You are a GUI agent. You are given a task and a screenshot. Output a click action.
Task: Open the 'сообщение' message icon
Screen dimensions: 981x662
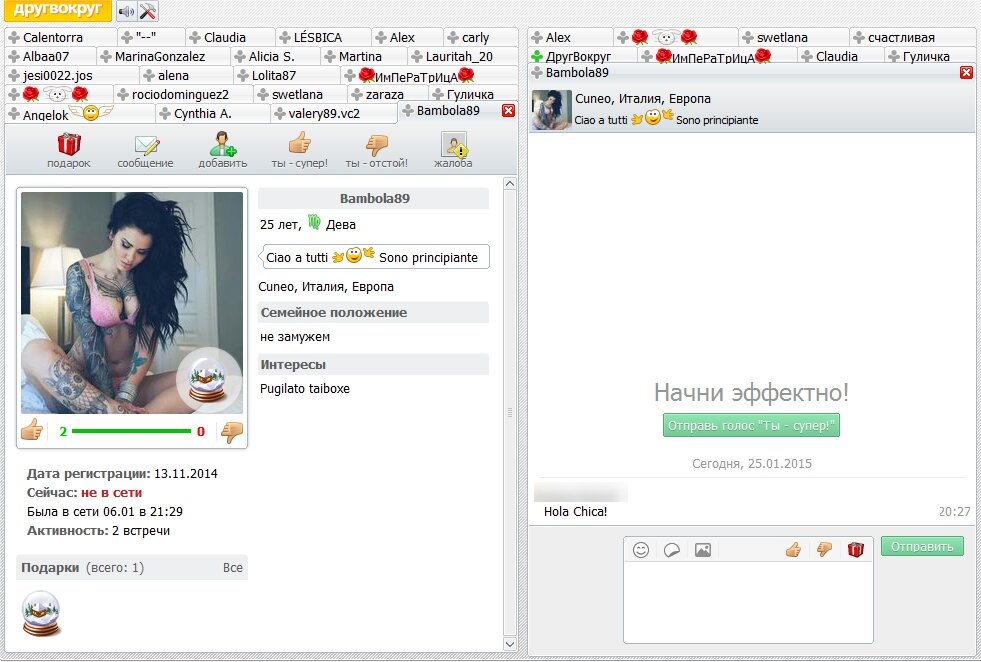pos(145,145)
